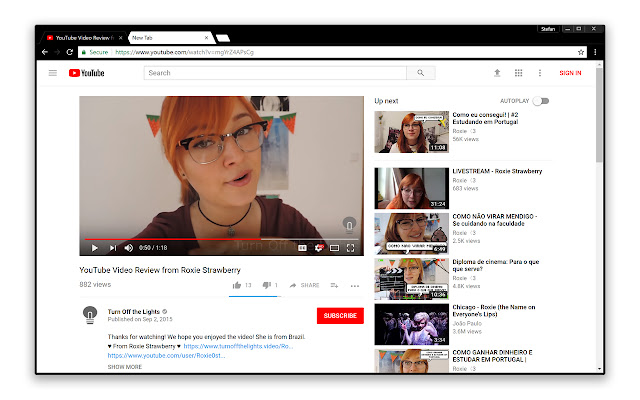Open the hamburger guide menu
Viewport: 640px width, 400px height.
tap(53, 73)
